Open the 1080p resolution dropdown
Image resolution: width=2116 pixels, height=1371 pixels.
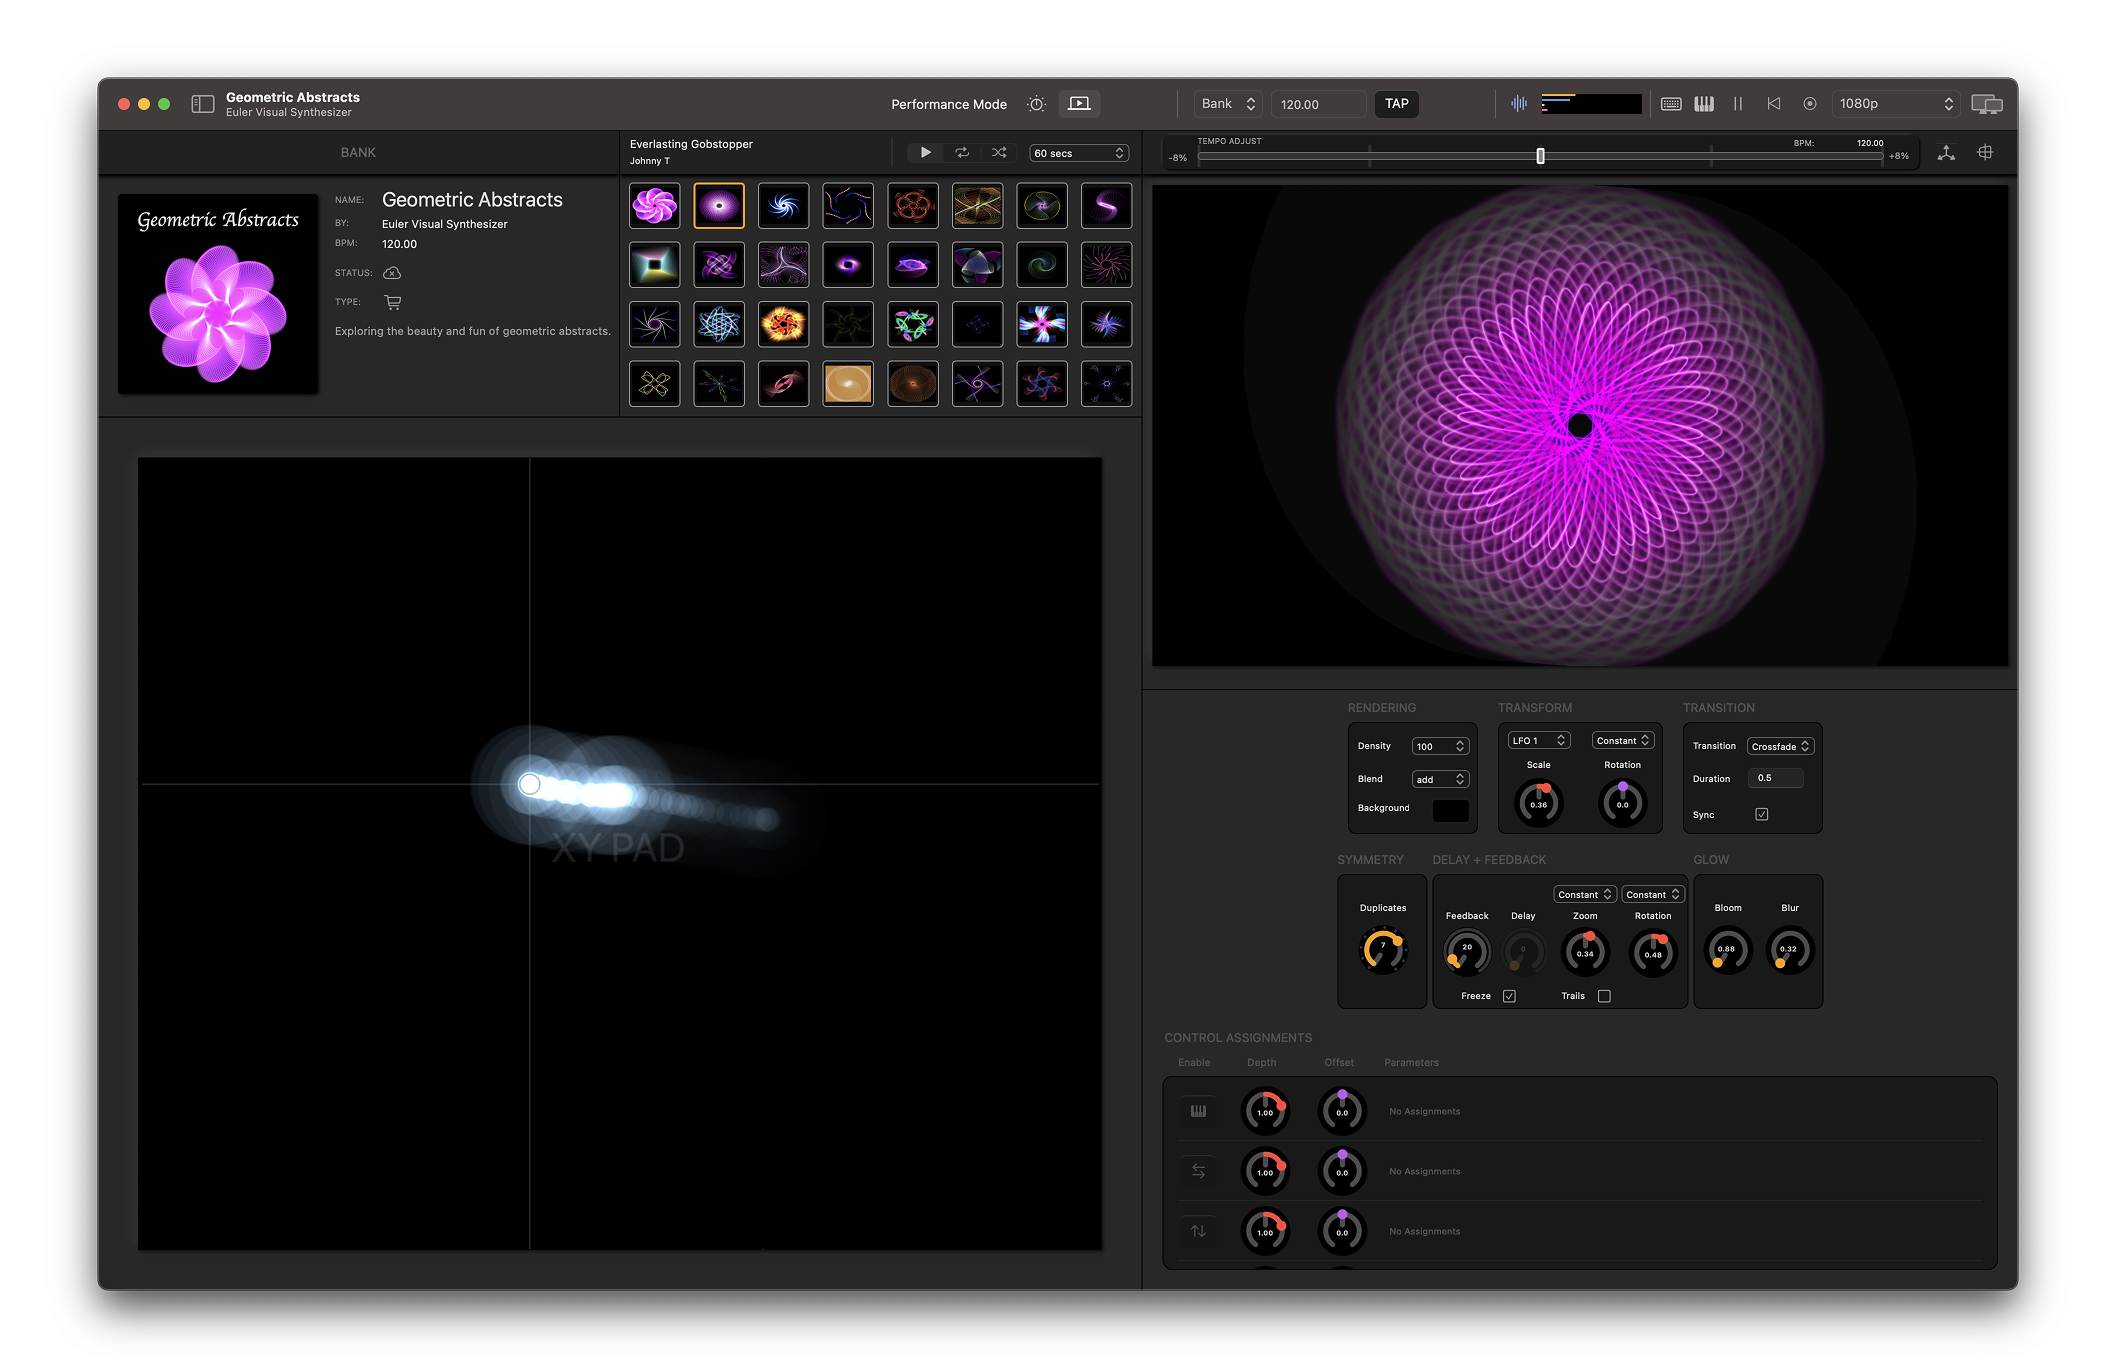point(1895,104)
